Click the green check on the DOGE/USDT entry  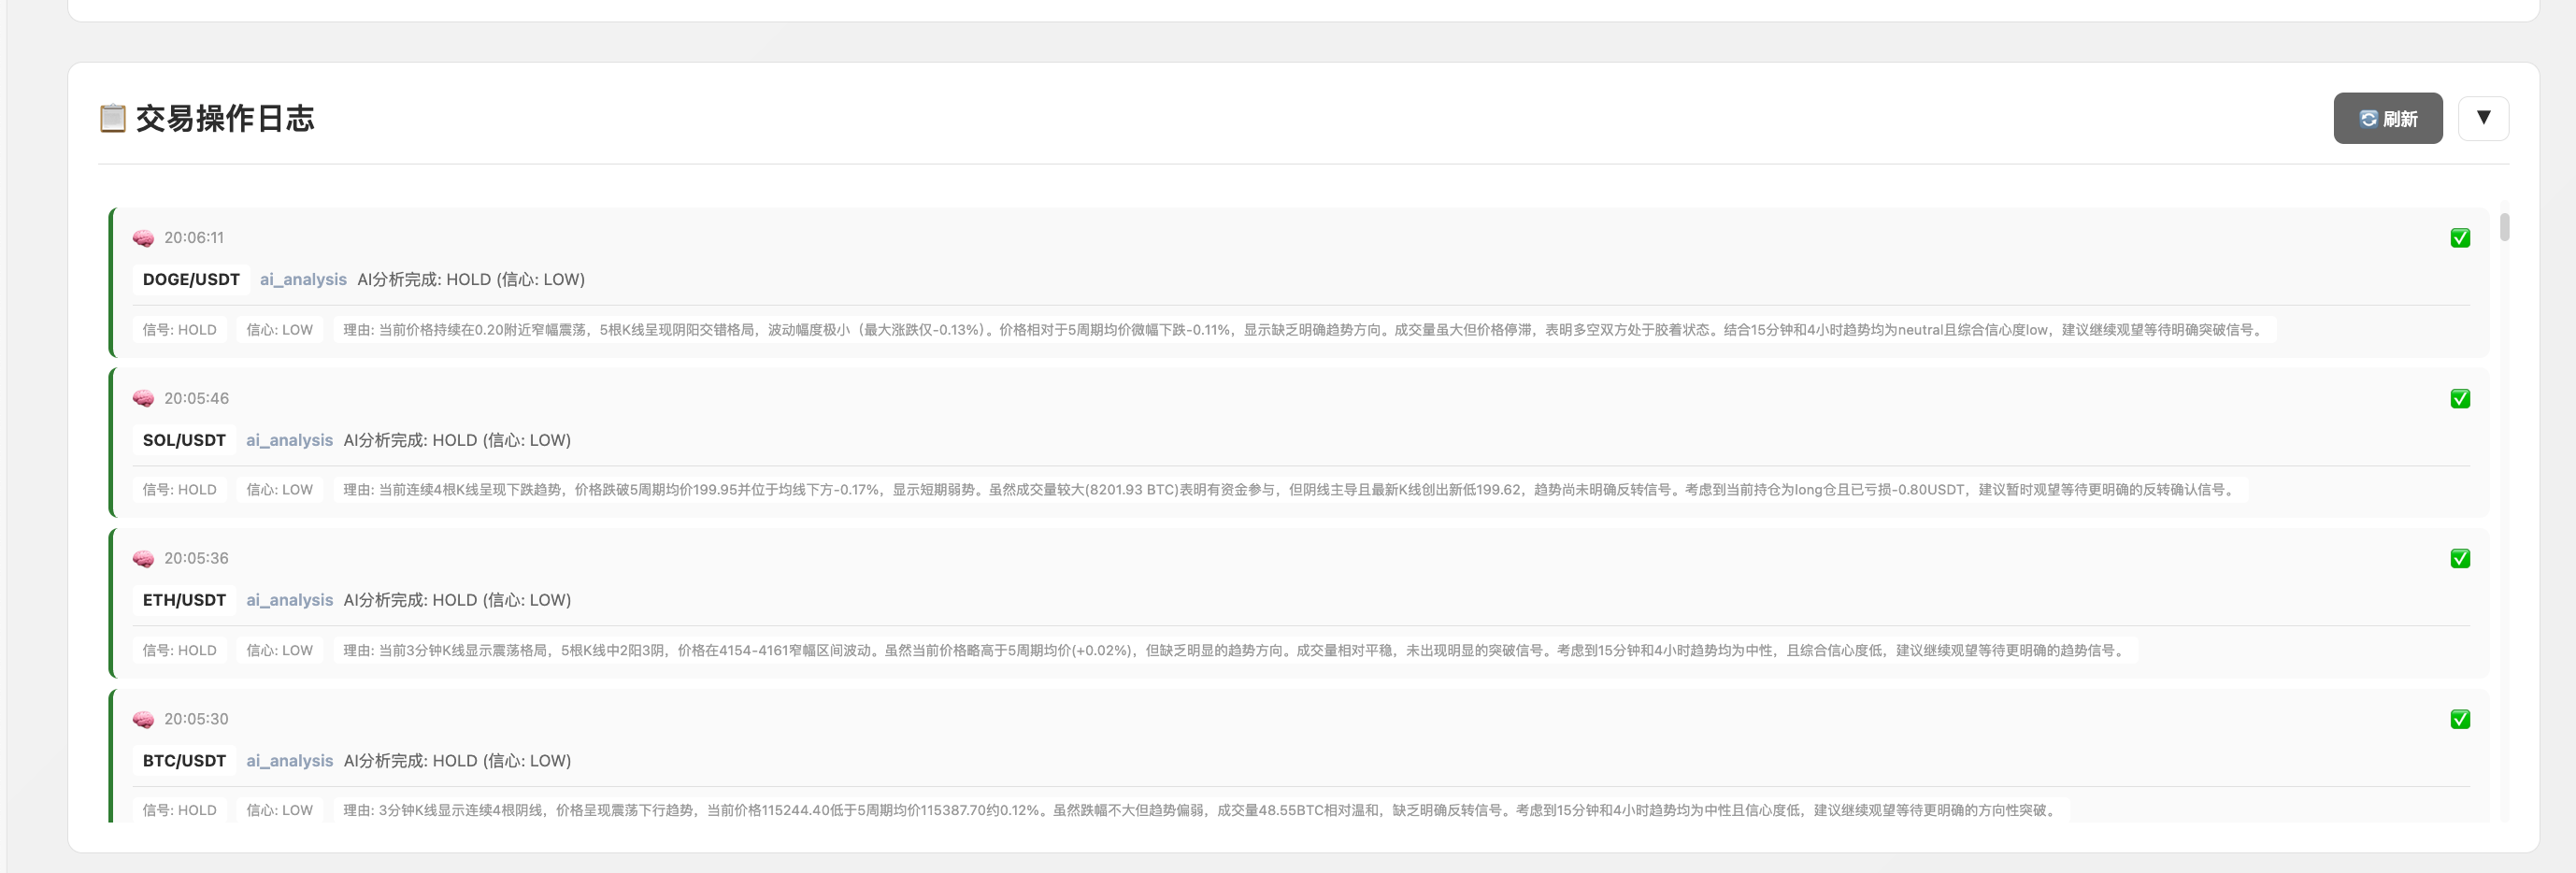point(2460,238)
